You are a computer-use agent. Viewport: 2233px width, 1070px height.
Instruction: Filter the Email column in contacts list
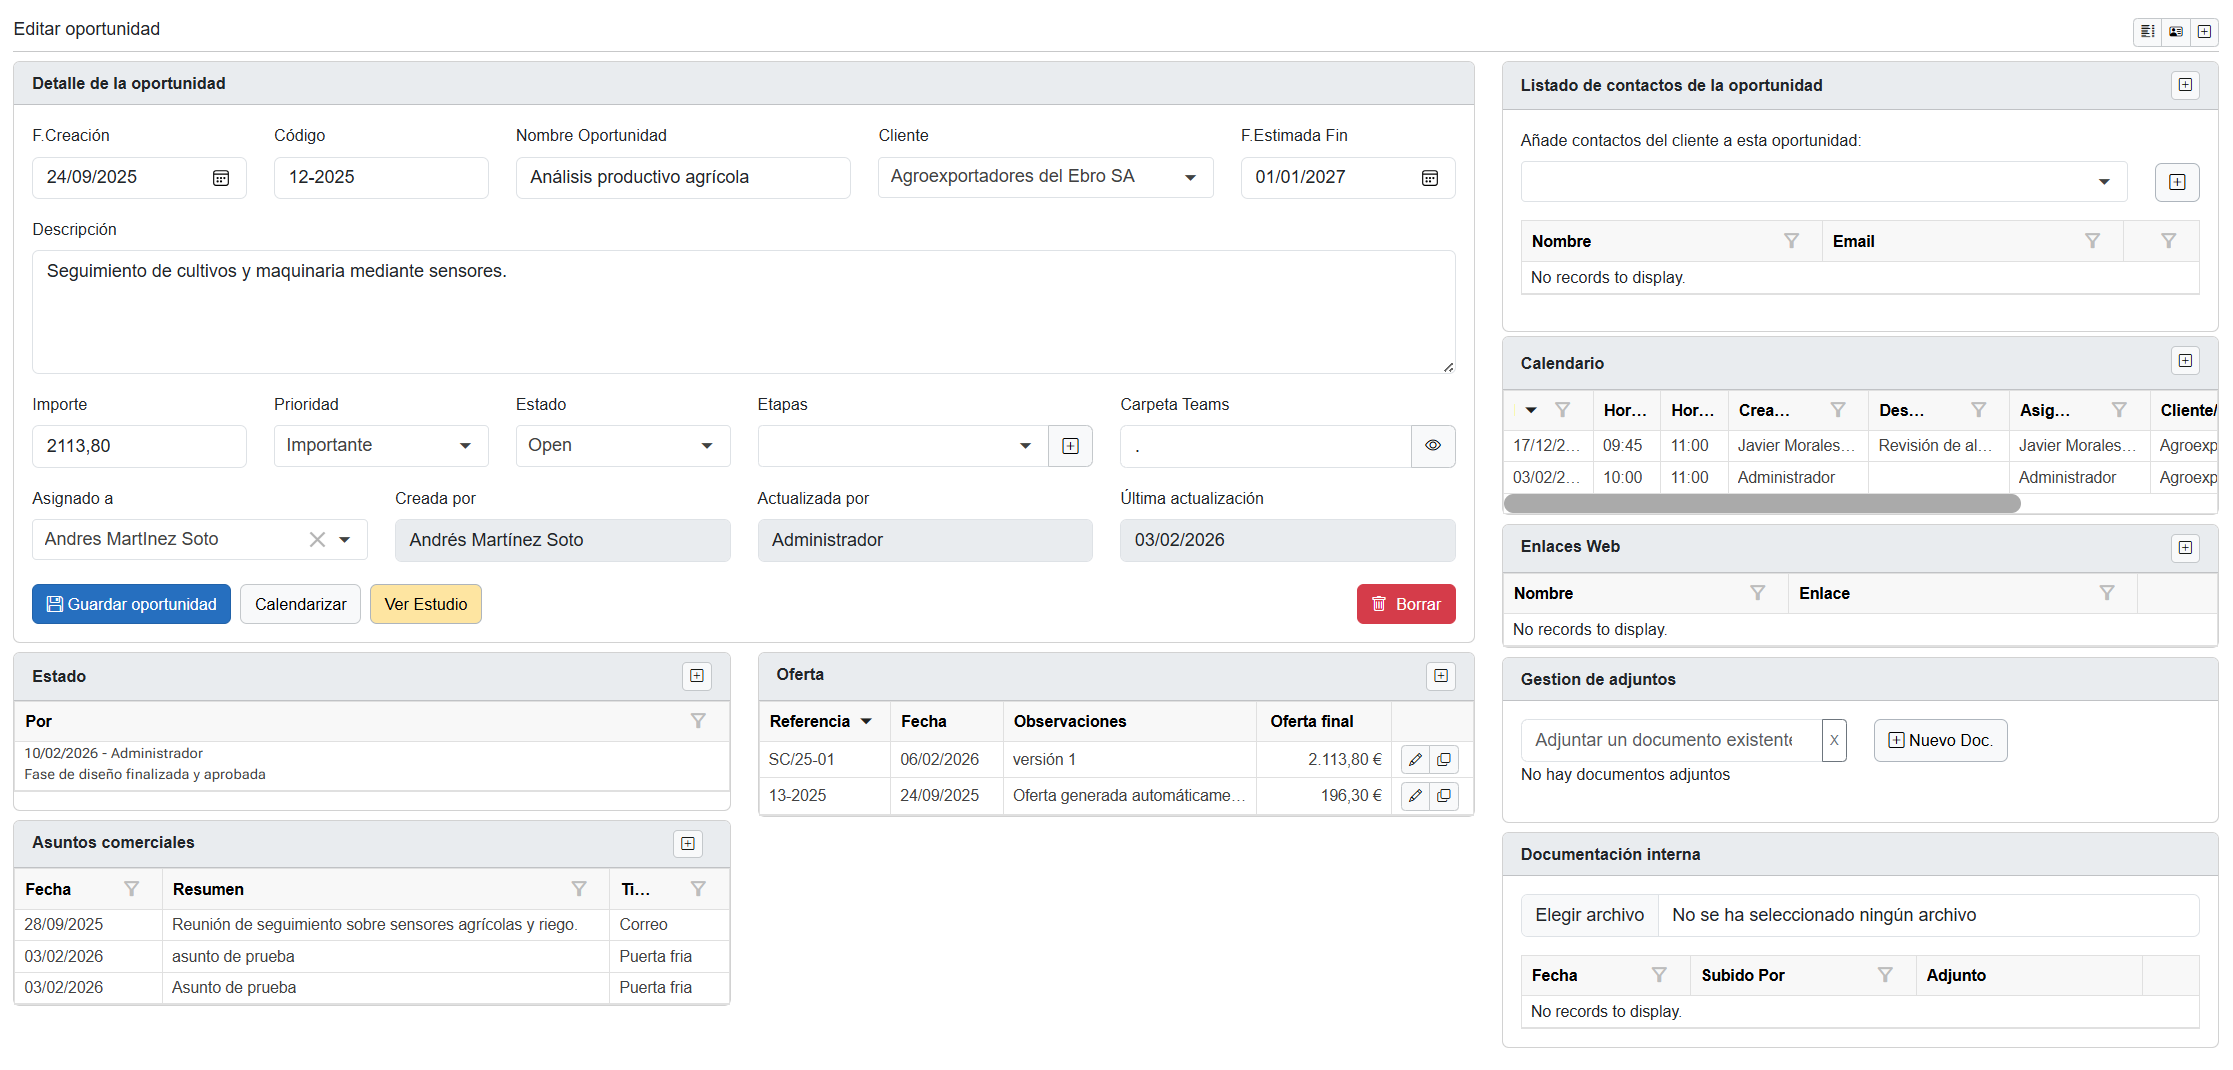[x=2092, y=241]
